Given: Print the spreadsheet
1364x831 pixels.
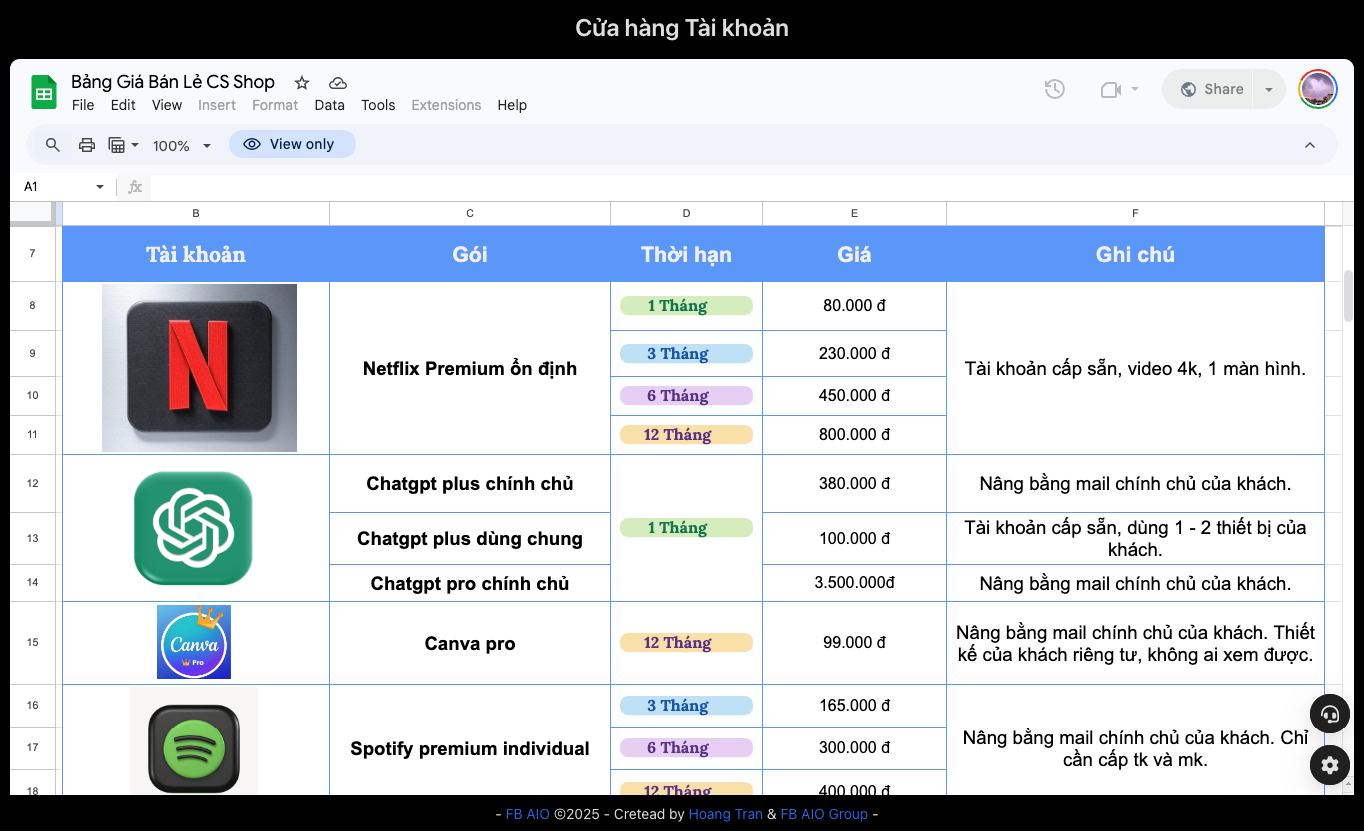Looking at the screenshot, I should click(x=87, y=145).
